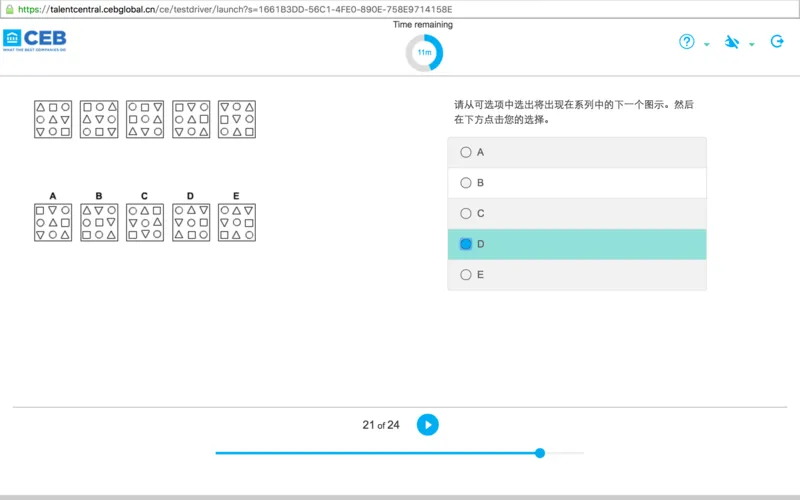
Task: Click answer figure A thumbnail
Action: (x=53, y=222)
